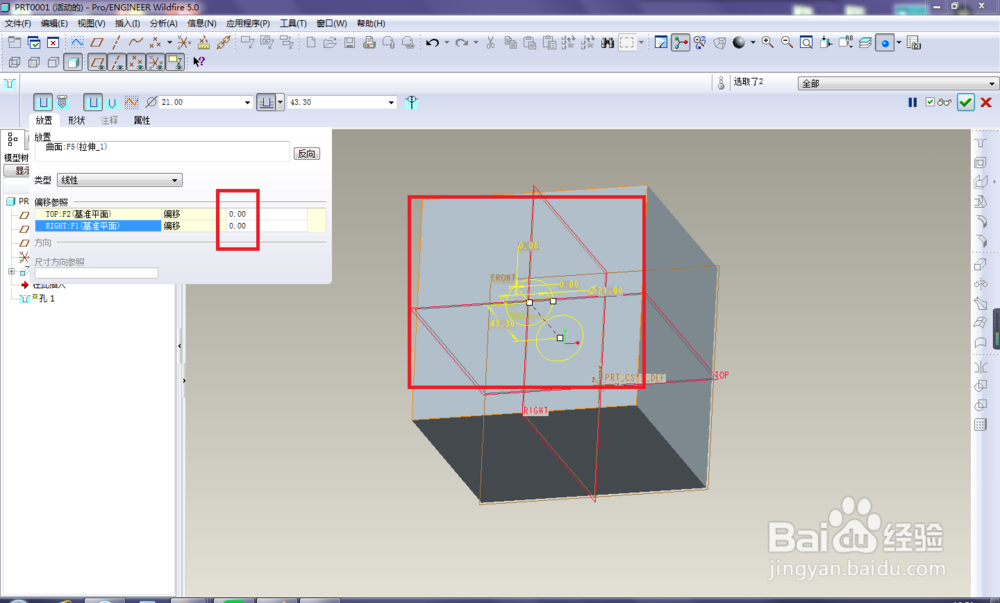Viewport: 1000px width, 603px height.
Task: Click the 反向 flip button
Action: point(307,154)
